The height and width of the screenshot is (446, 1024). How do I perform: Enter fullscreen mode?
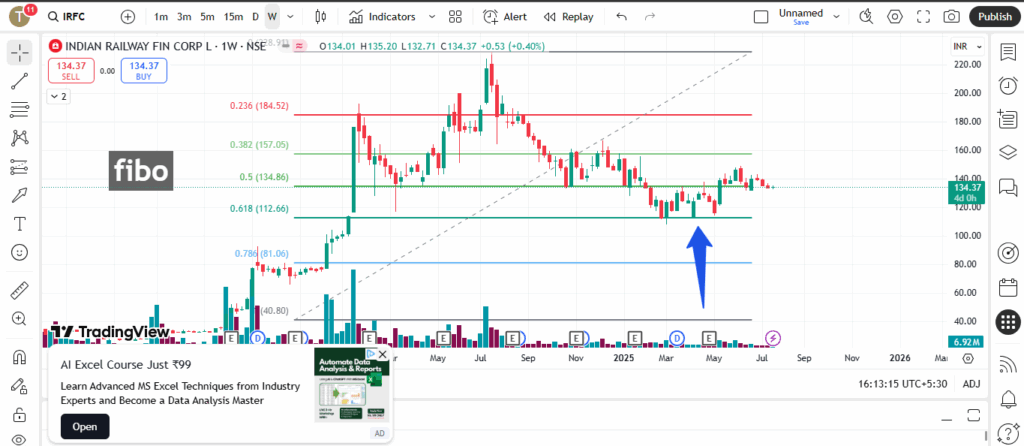(x=923, y=17)
